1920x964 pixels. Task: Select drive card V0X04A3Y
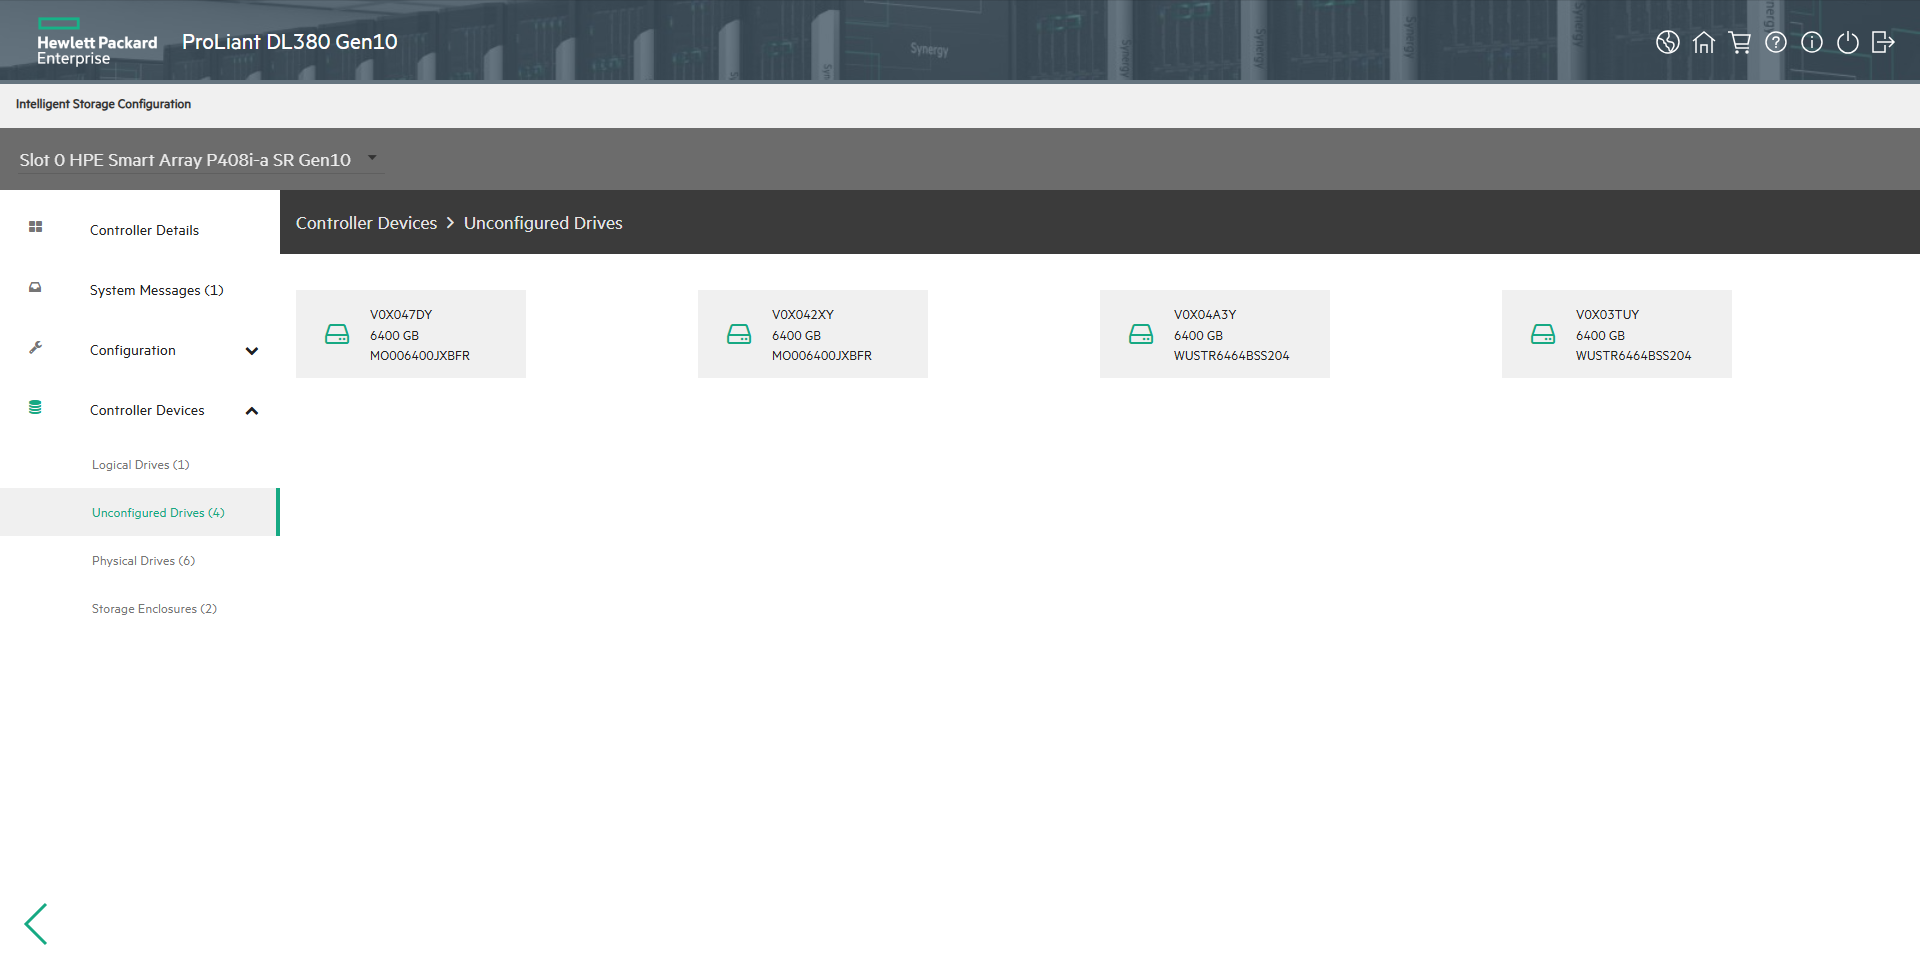pyautogui.click(x=1214, y=334)
